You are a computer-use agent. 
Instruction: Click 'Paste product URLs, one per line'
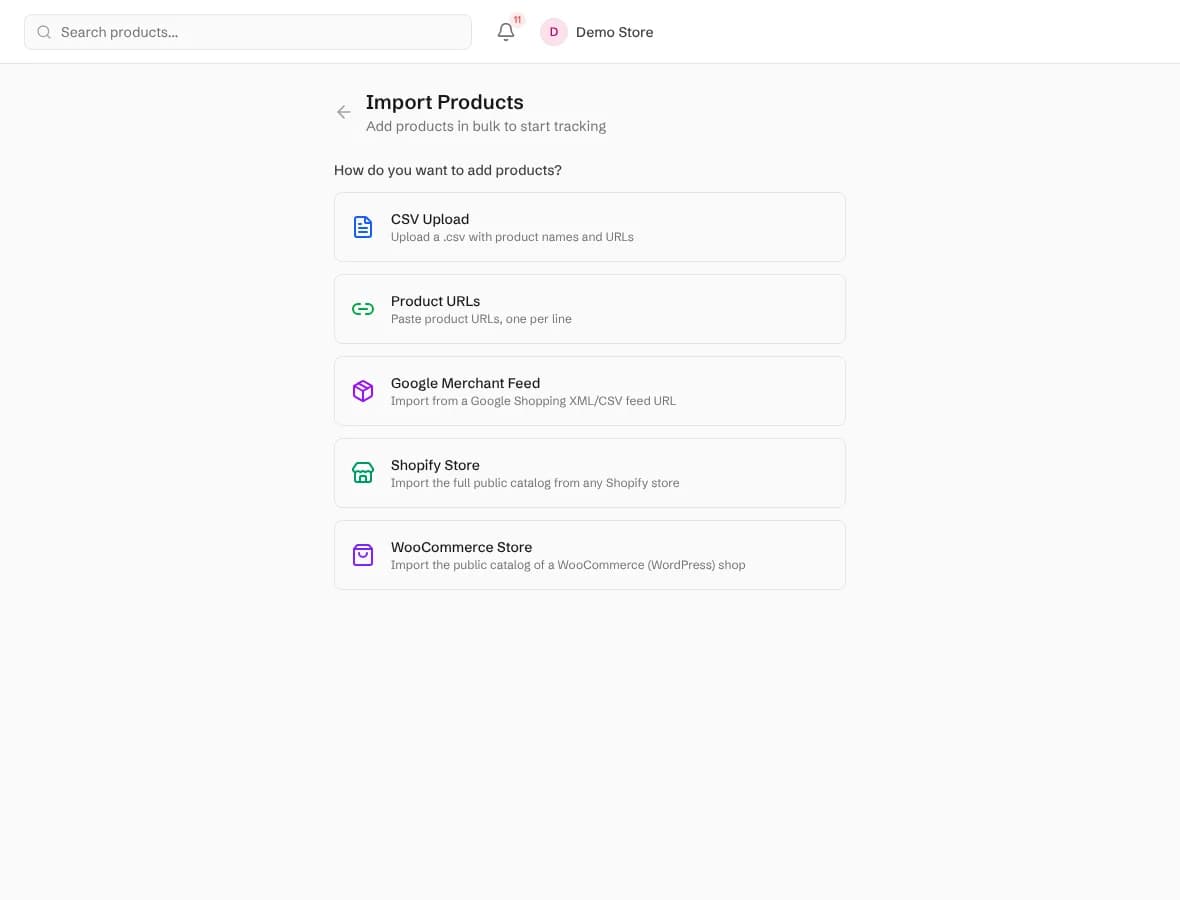tap(481, 319)
